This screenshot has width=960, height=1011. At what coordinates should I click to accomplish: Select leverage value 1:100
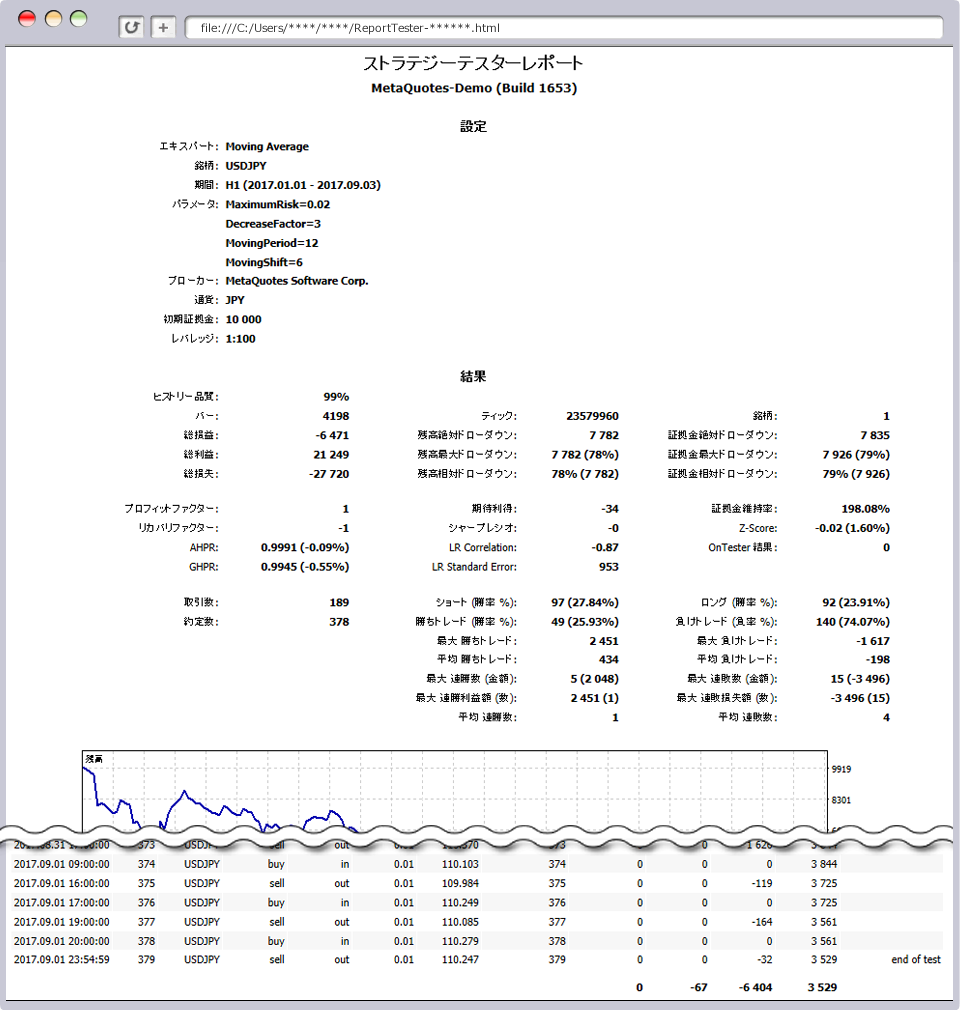(240, 339)
